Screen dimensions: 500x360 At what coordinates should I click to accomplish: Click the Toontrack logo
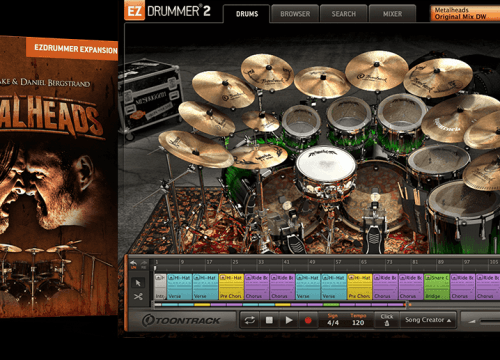(x=182, y=321)
